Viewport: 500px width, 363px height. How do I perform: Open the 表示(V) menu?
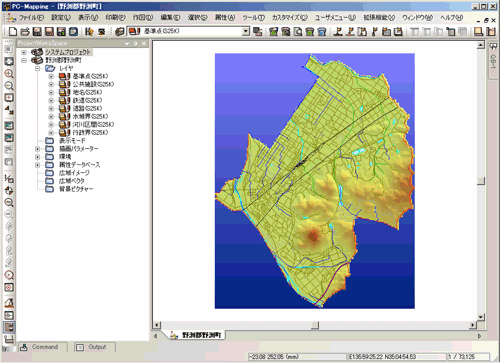pyautogui.click(x=88, y=18)
